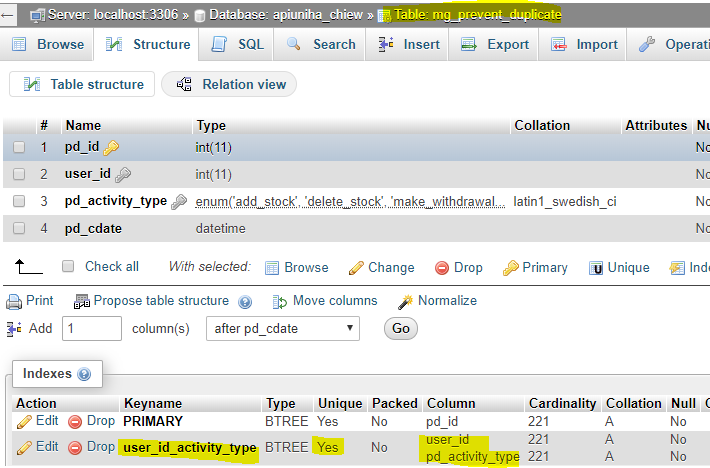Click the Primary key icon in With selected

[510, 268]
